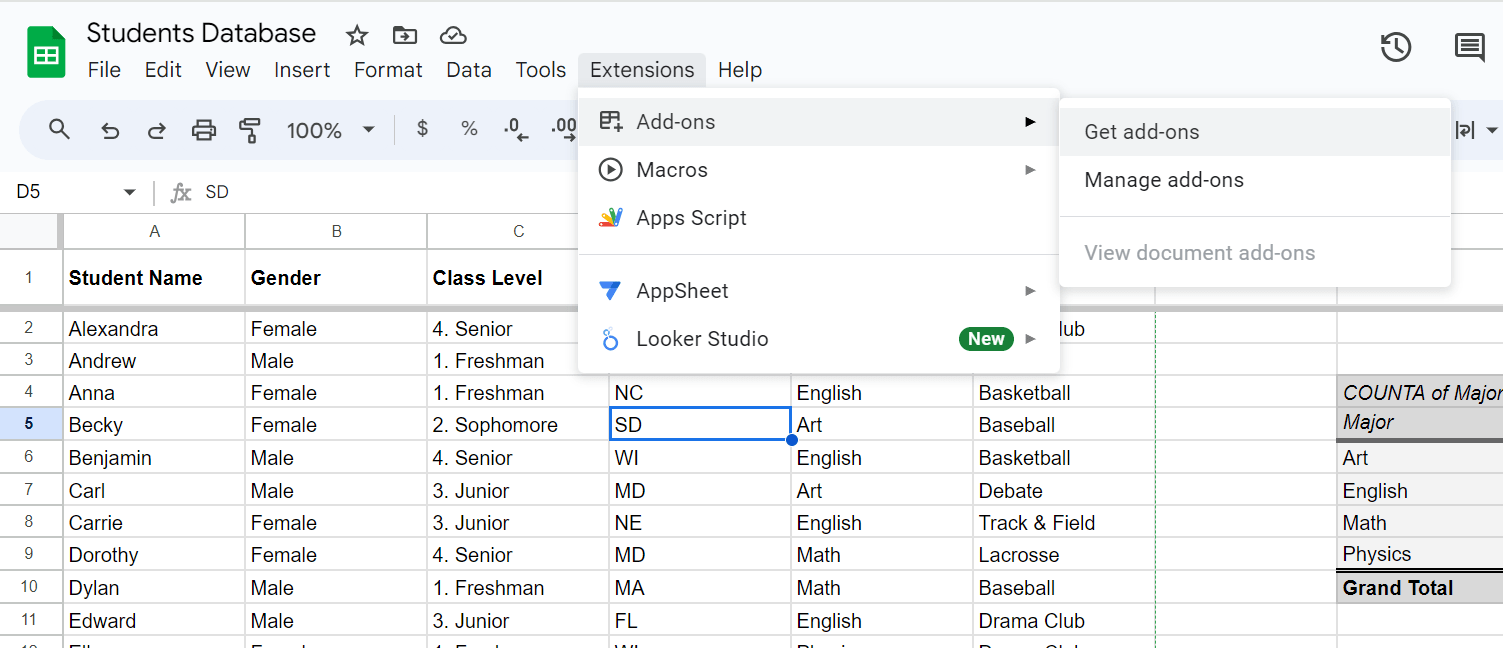Check the cloud document status icon

[x=453, y=36]
